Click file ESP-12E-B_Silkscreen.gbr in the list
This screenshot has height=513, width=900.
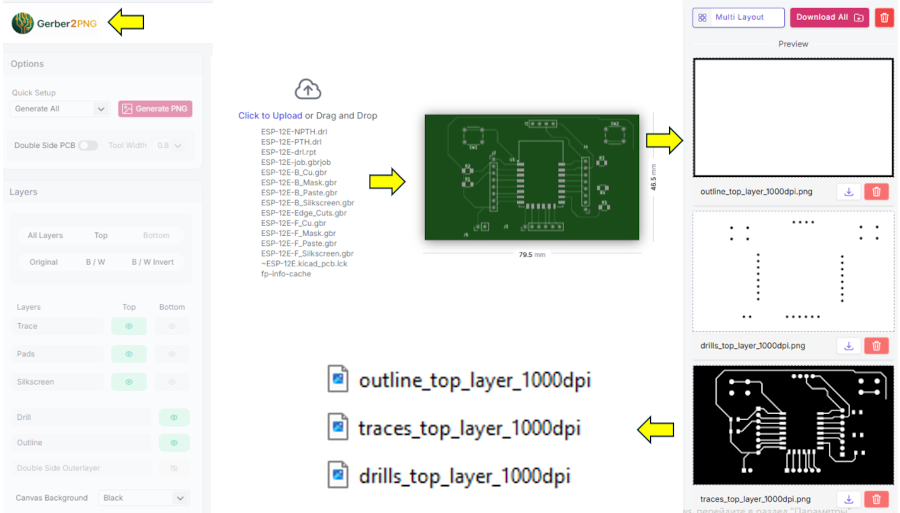tap(308, 203)
